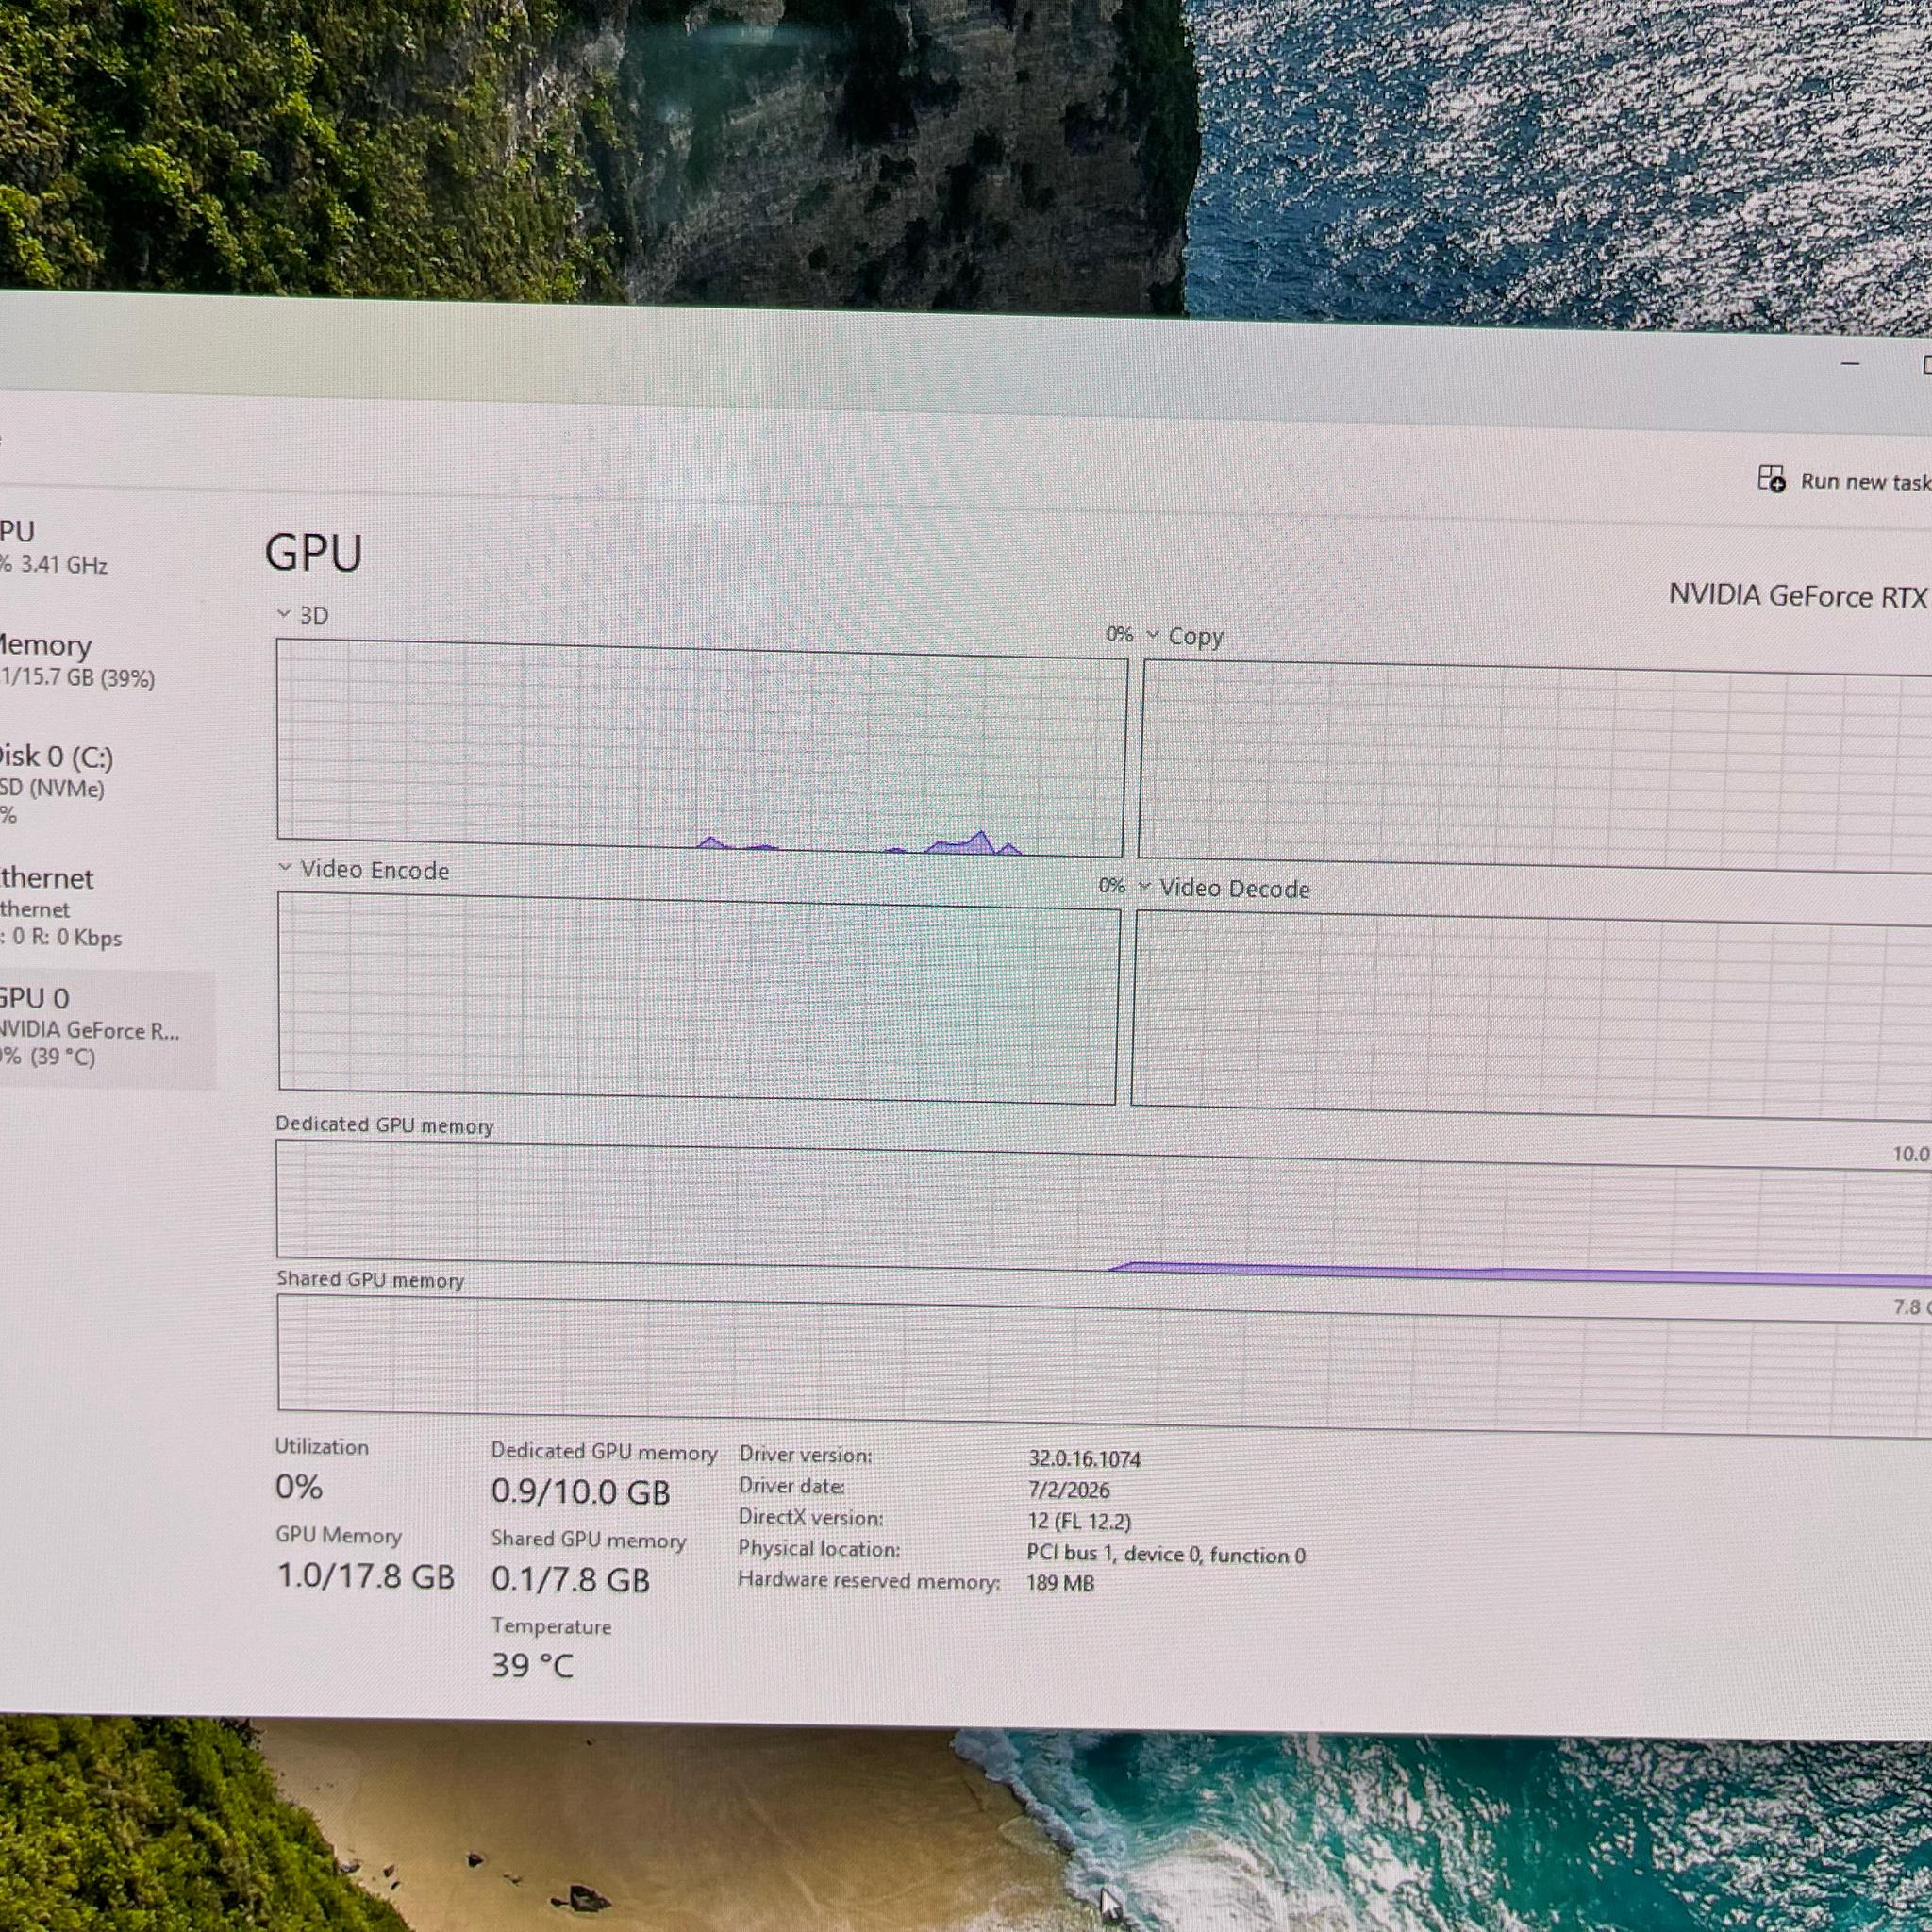Click the driver version value 32.0.16.1074
The image size is (1932, 1932).
1084,1459
